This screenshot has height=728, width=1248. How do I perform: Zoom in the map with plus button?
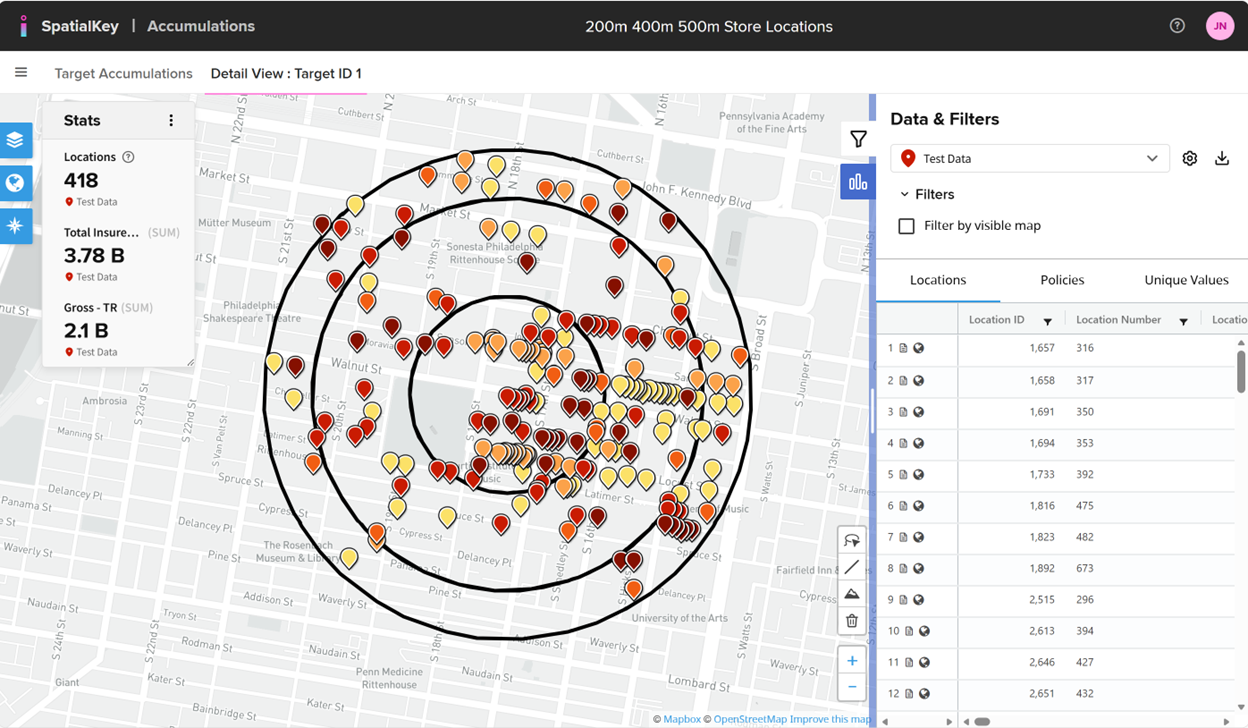pos(852,661)
